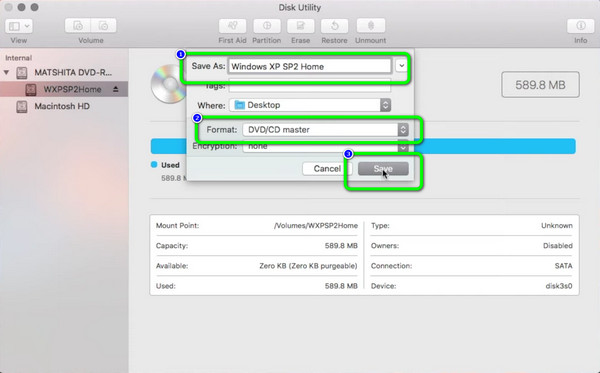Screen dimensions: 600x373
Task: Click the Tags input field
Action: pos(310,86)
